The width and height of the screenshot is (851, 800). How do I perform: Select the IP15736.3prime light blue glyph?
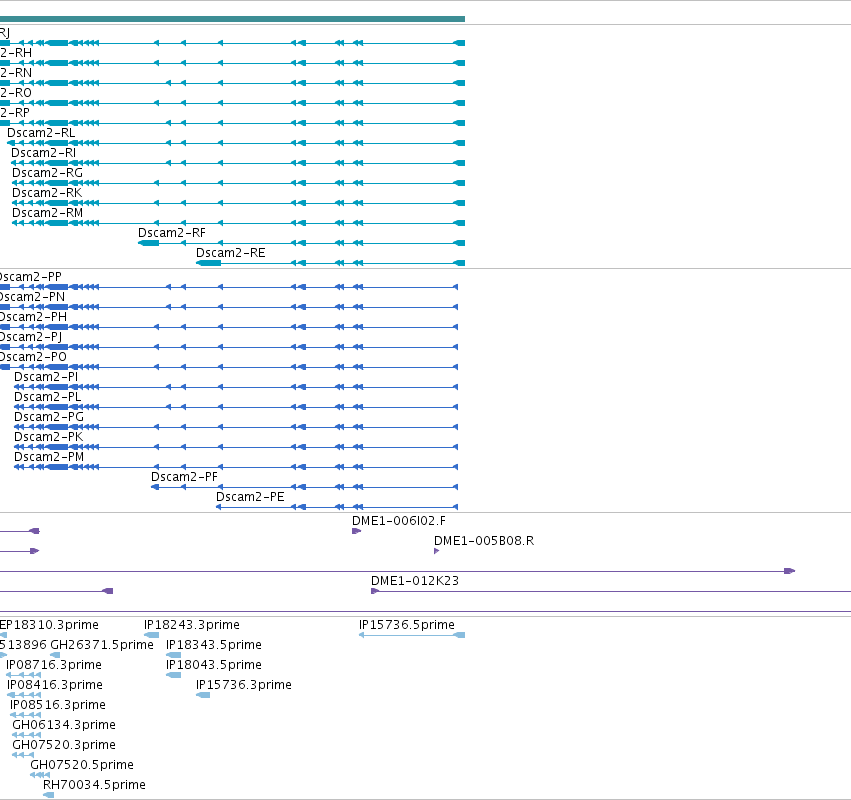coord(203,696)
